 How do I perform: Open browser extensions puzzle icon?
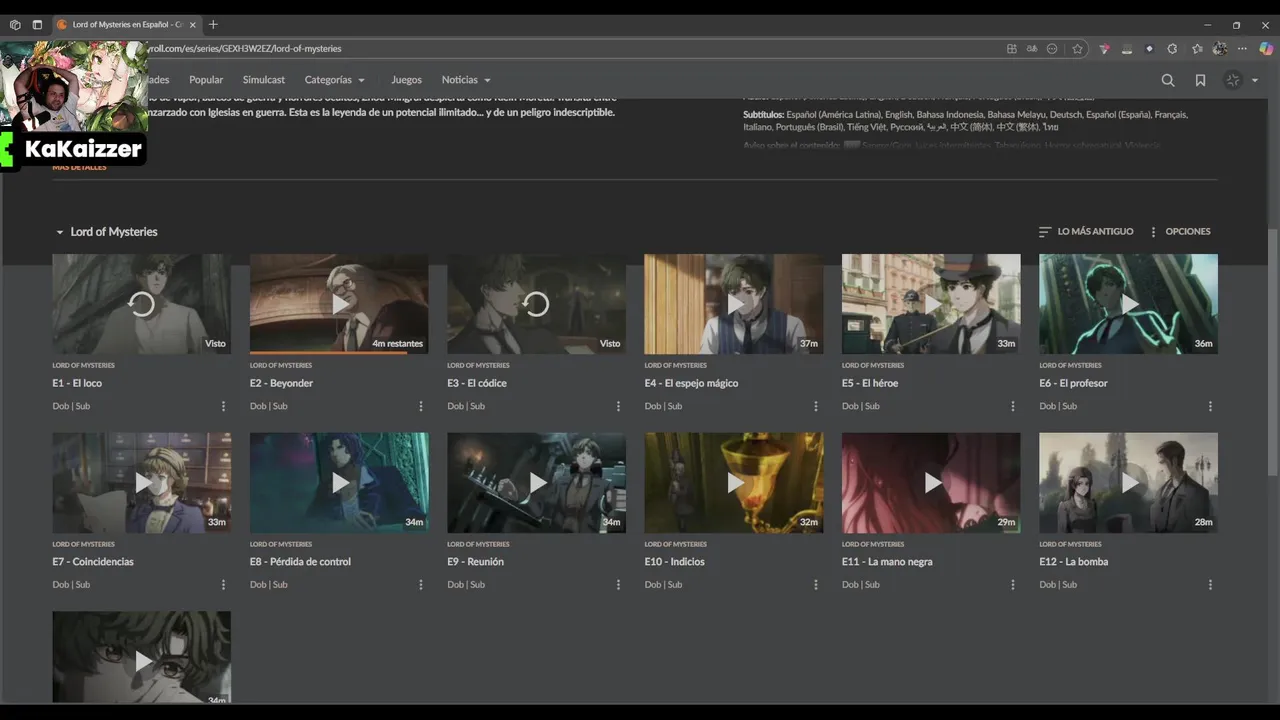[x=1172, y=48]
